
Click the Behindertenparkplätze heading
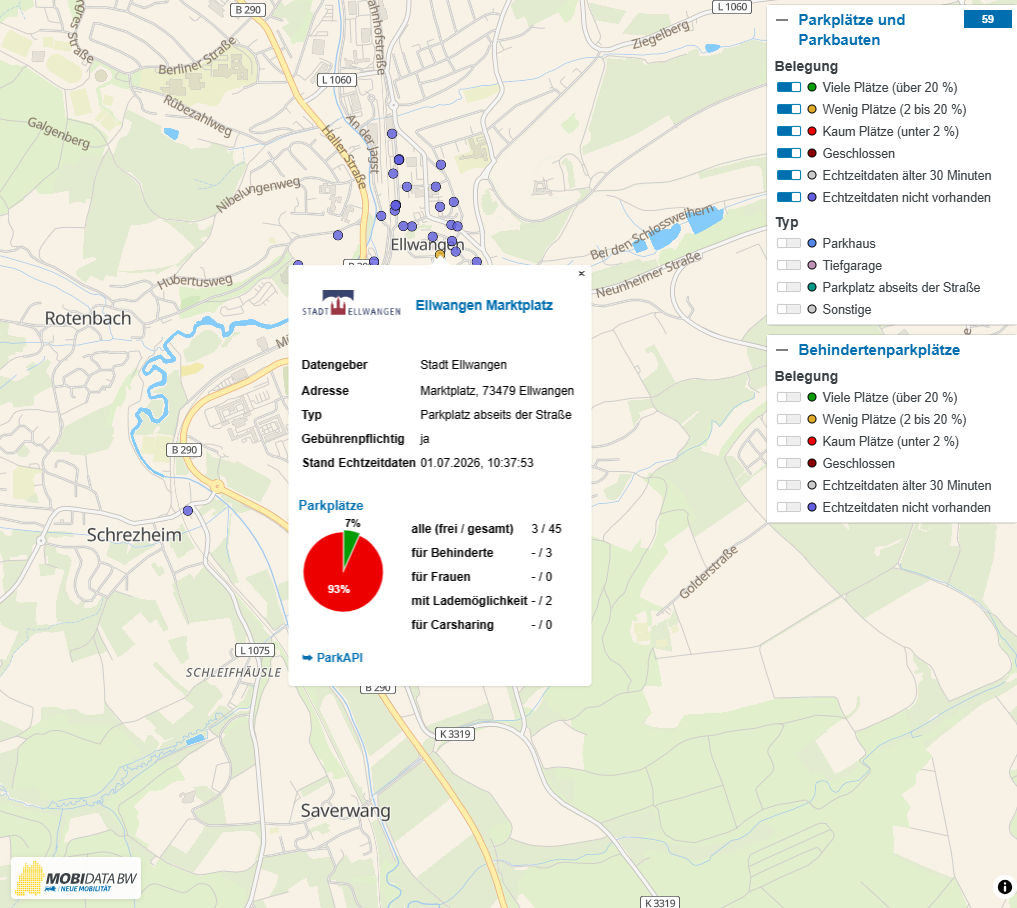pyautogui.click(x=879, y=350)
